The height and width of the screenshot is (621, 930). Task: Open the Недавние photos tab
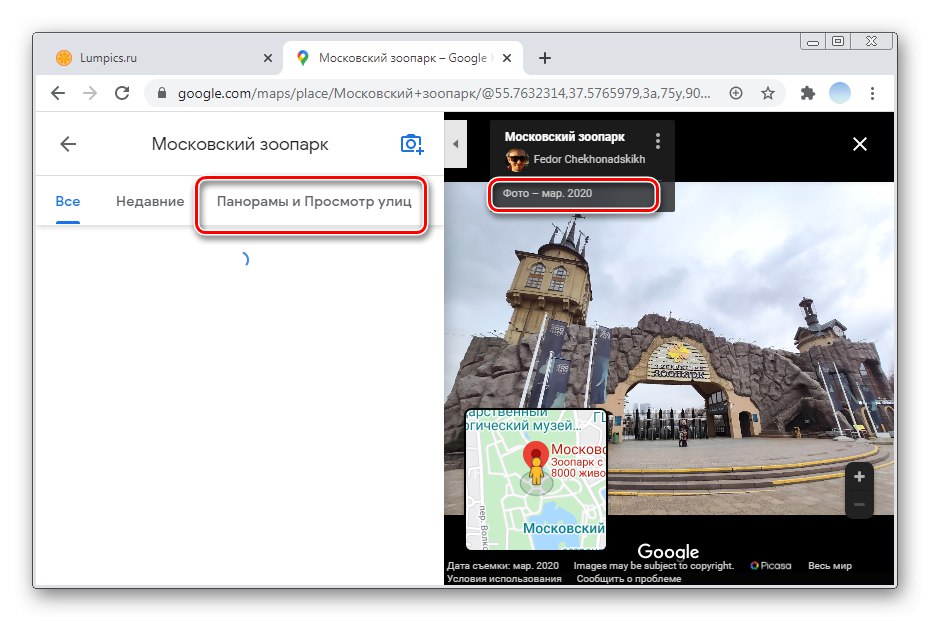click(x=150, y=202)
